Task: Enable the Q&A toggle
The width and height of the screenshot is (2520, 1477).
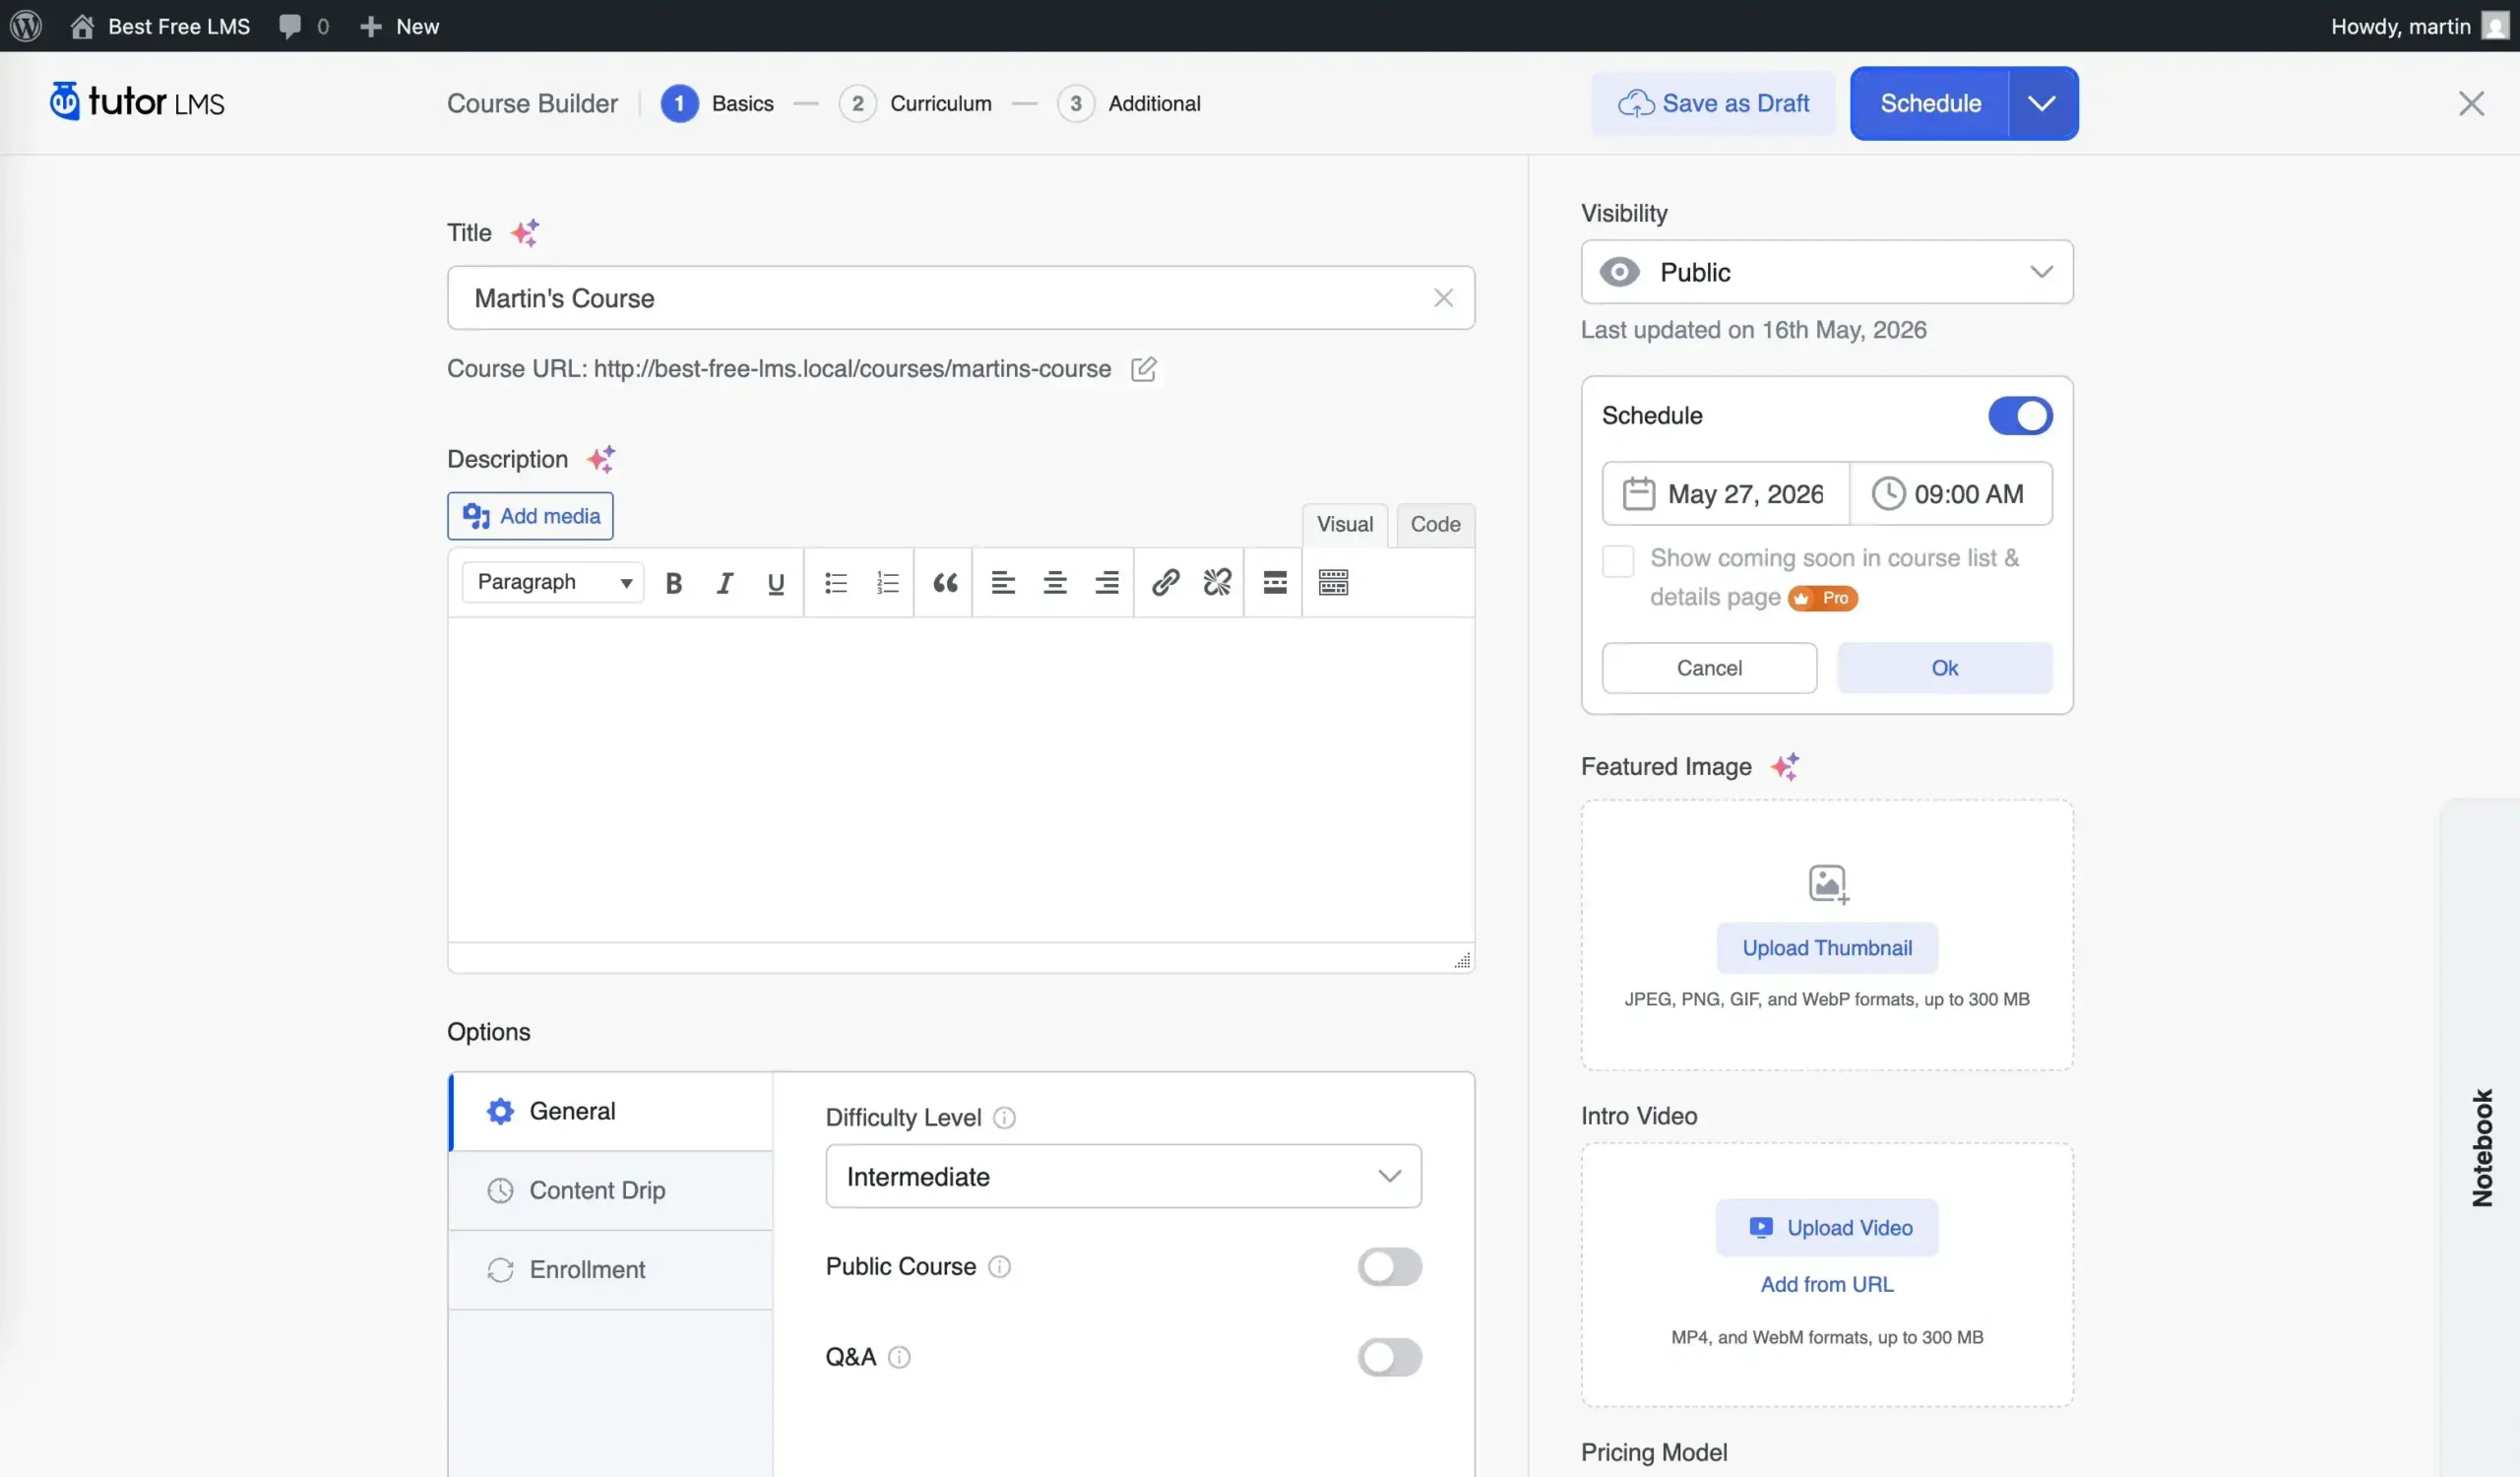Action: tap(1390, 1357)
